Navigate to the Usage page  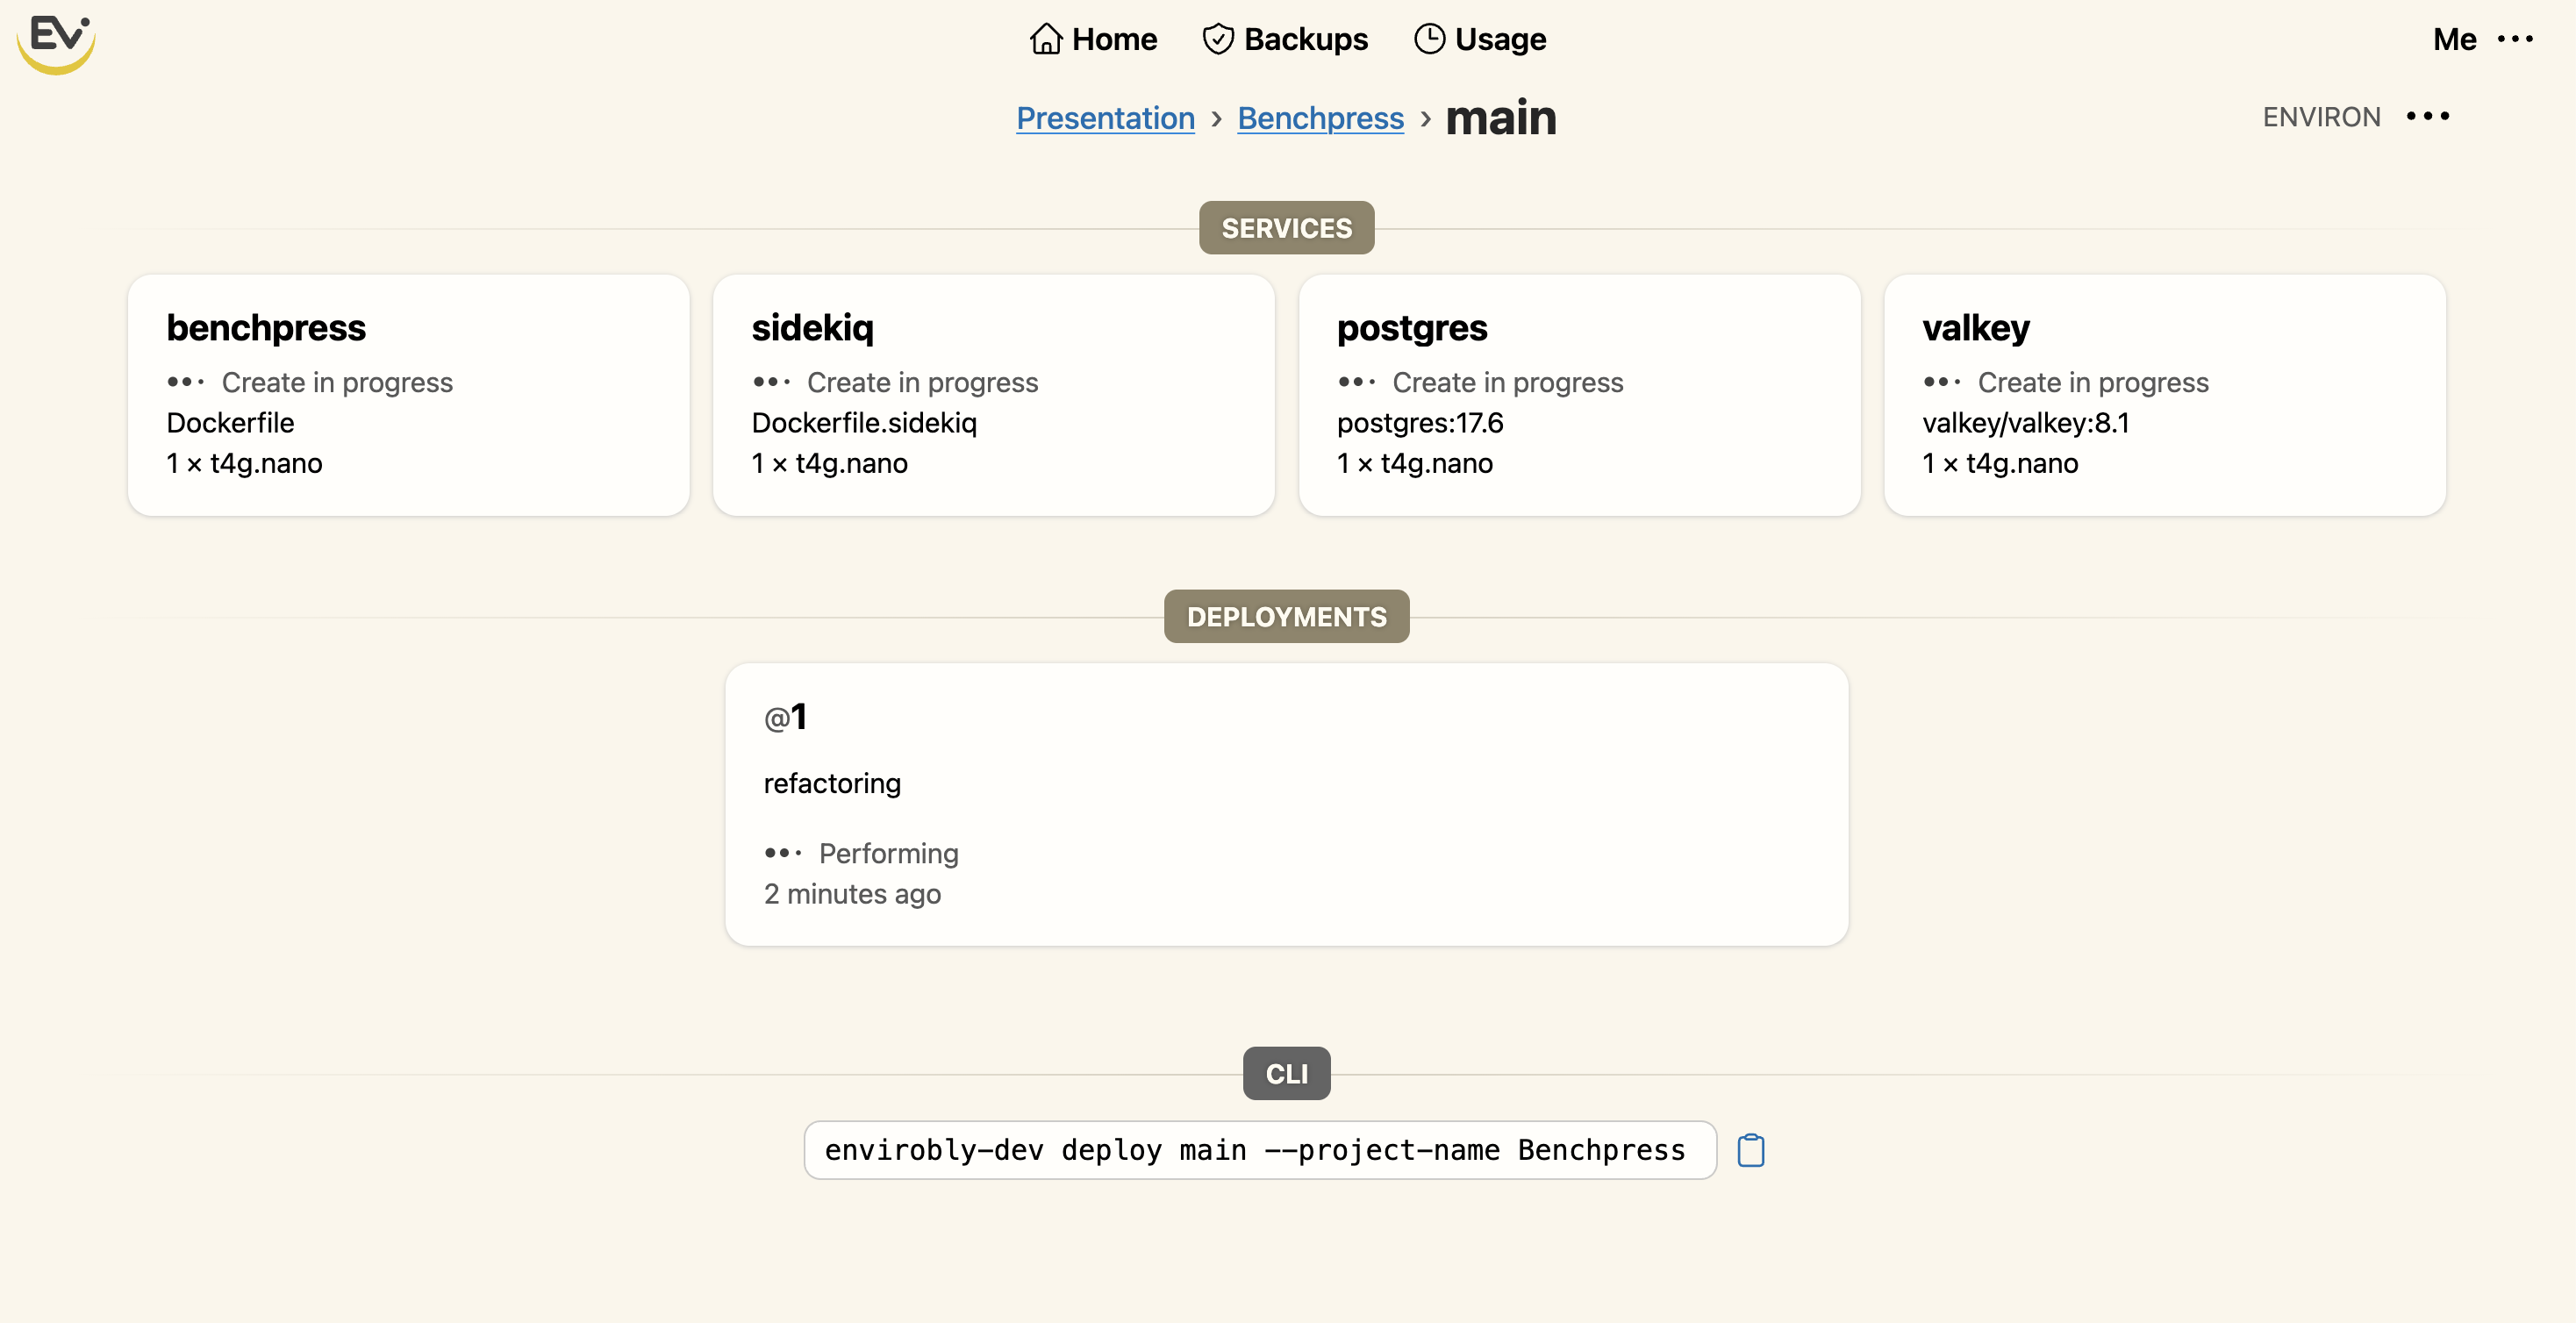1499,39
